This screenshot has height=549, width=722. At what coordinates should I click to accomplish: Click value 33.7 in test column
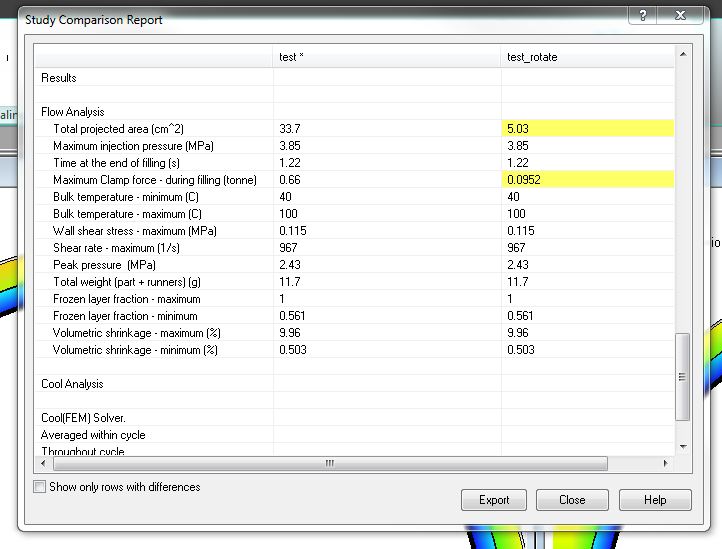pyautogui.click(x=290, y=129)
